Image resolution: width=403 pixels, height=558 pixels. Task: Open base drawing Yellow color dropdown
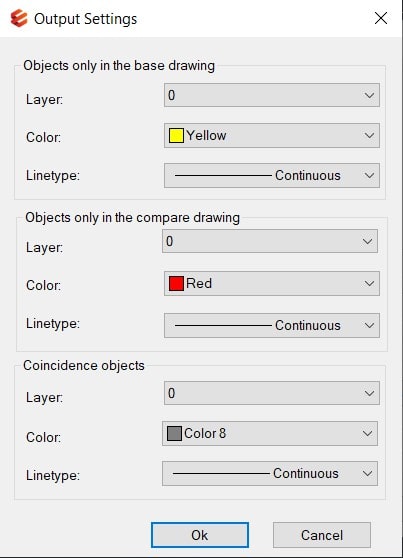pyautogui.click(x=272, y=136)
